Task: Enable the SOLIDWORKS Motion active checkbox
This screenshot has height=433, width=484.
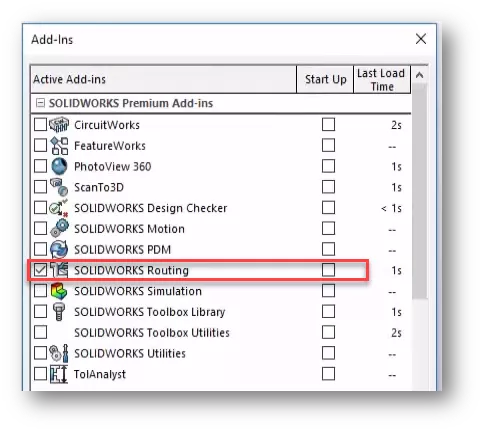Action: coord(40,229)
